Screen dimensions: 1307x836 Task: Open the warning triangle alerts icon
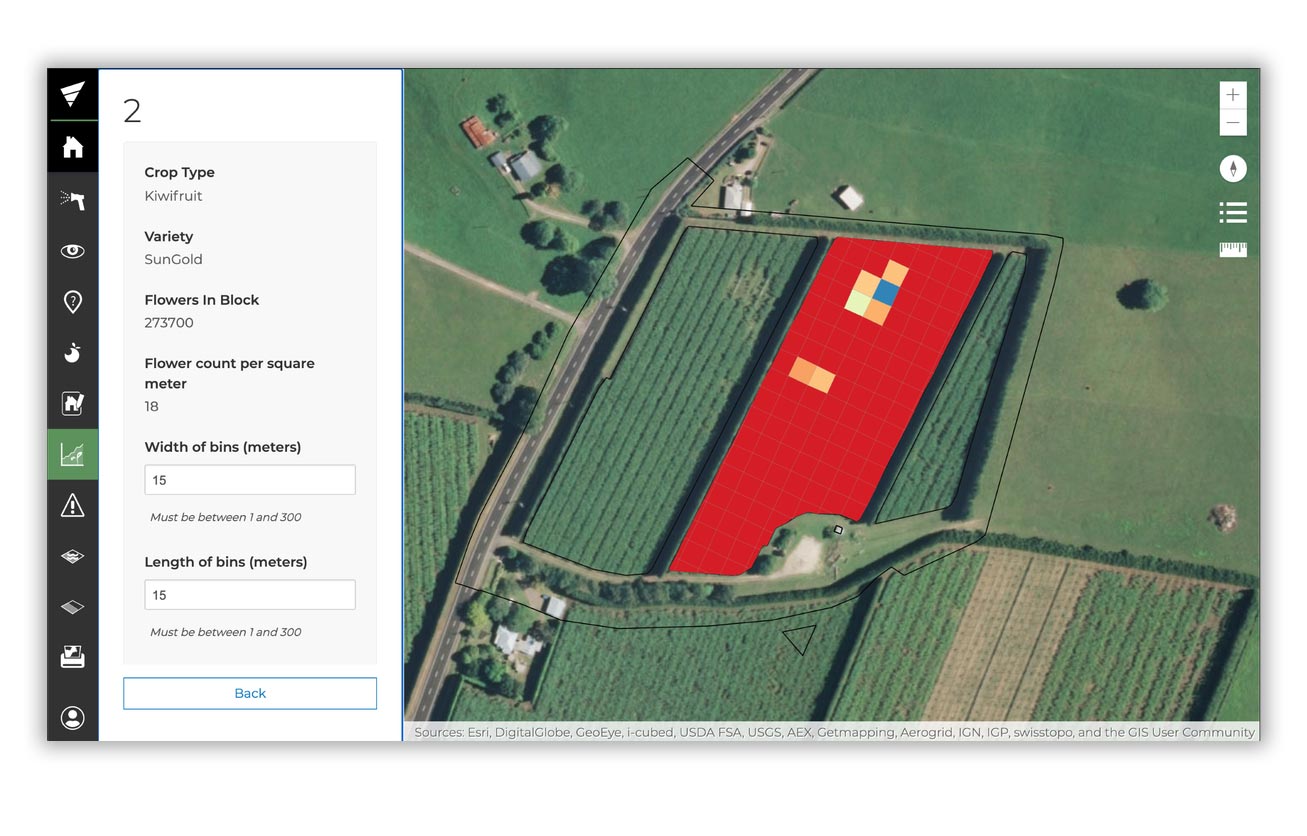(72, 505)
